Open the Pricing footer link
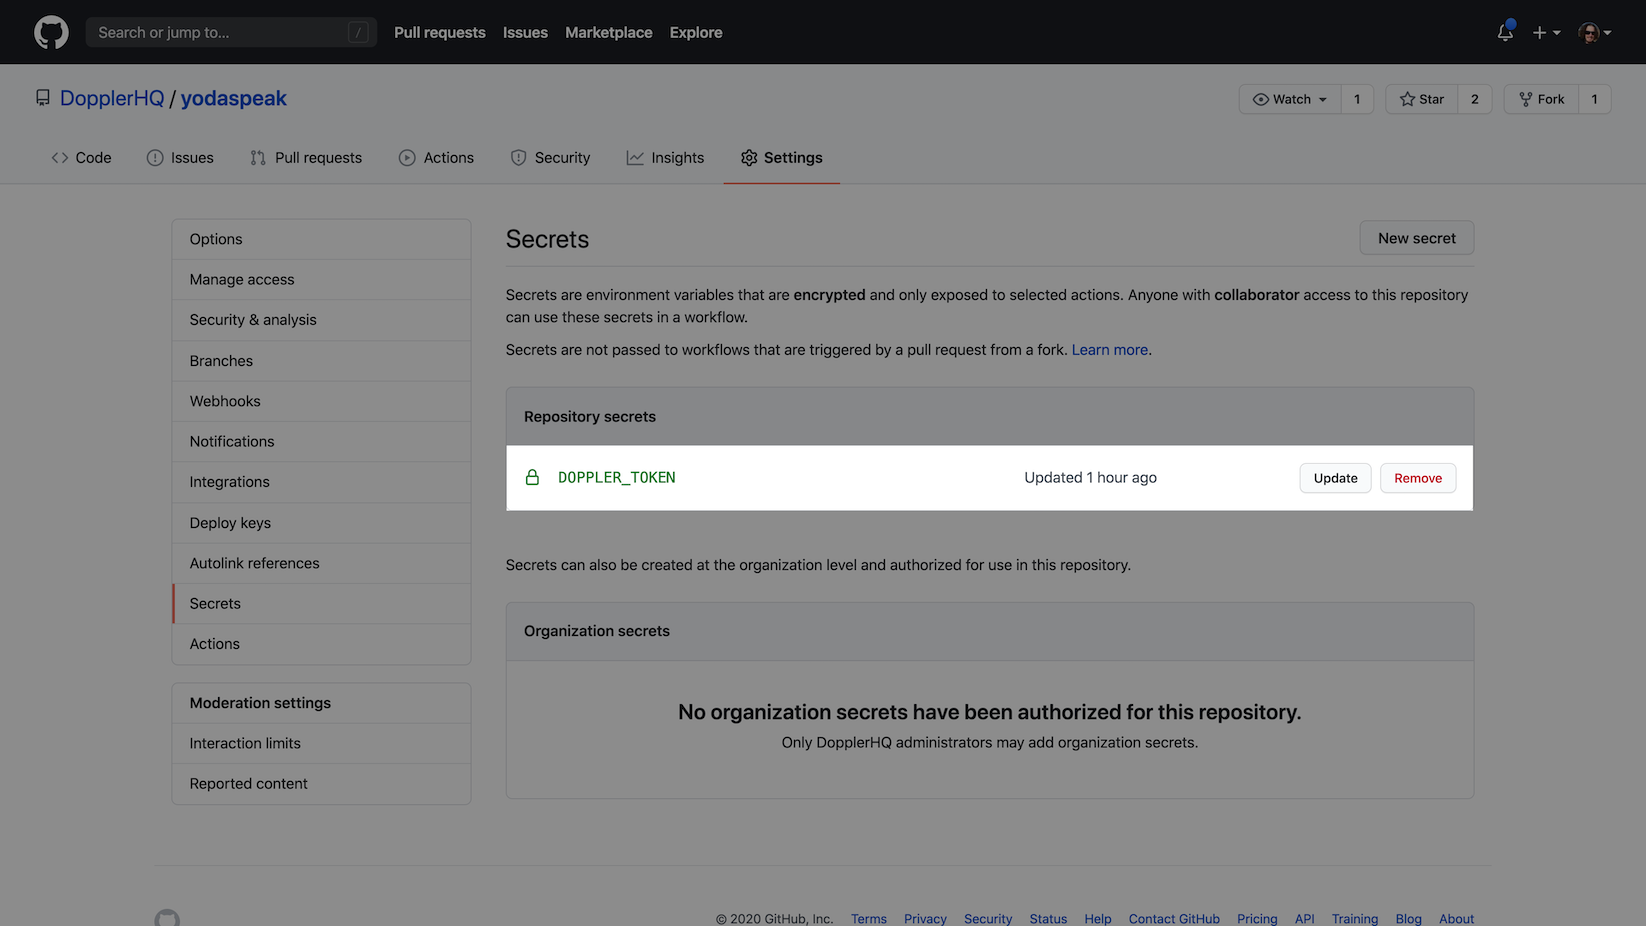 point(1257,919)
